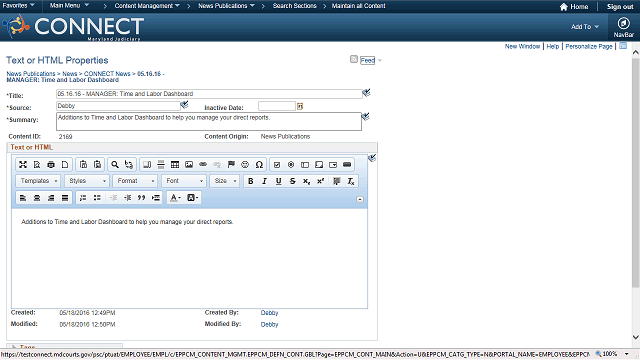Toggle Subscript formatting
Image resolution: width=640 pixels, height=360 pixels.
[306, 181]
